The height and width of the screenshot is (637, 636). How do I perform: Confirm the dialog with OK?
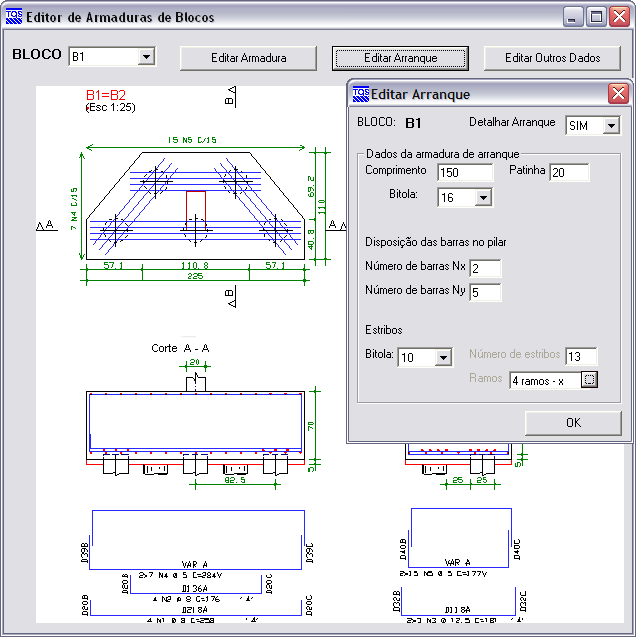(573, 422)
